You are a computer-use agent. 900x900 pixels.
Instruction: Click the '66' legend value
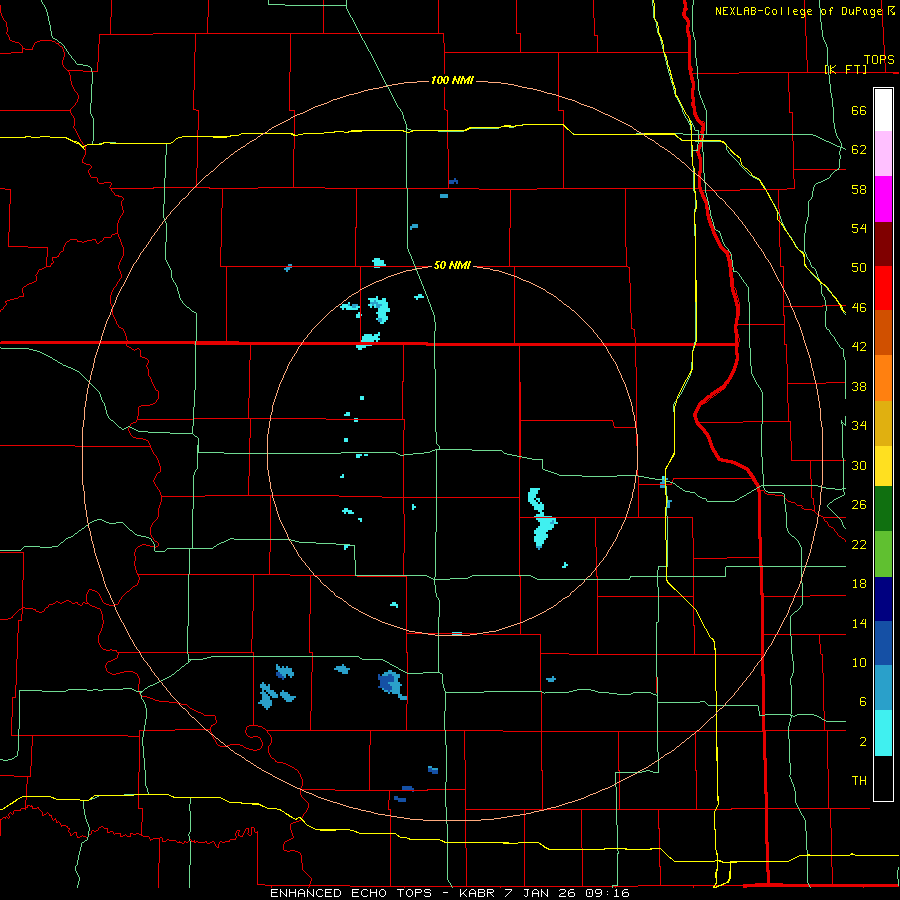click(x=859, y=110)
